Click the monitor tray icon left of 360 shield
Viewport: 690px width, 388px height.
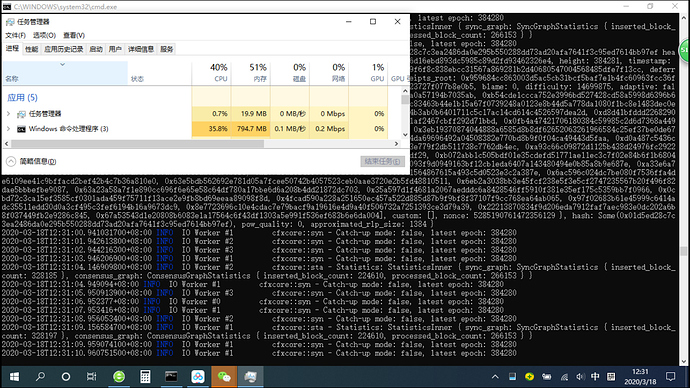pos(512,377)
